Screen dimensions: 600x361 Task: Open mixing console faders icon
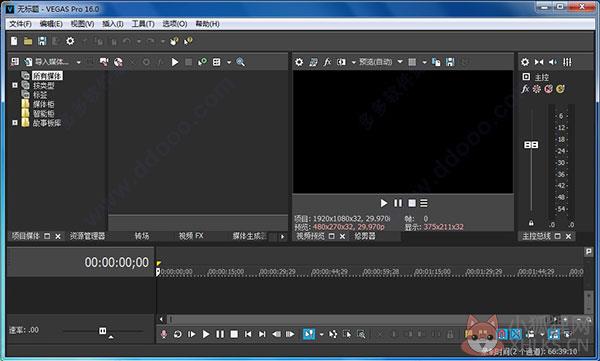pyautogui.click(x=567, y=62)
